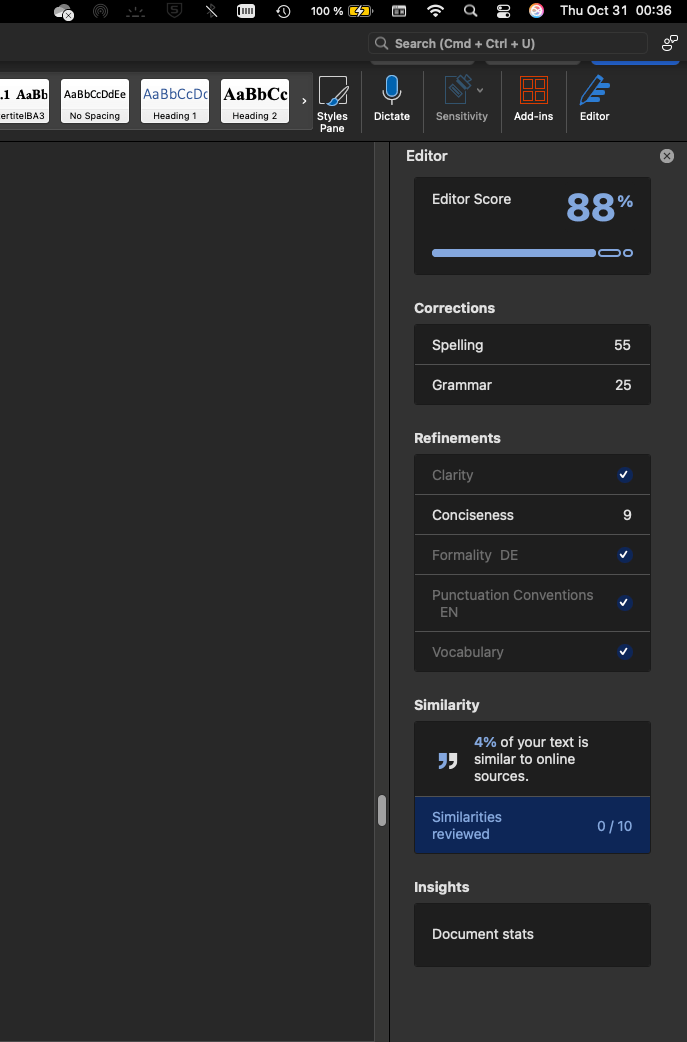The height and width of the screenshot is (1042, 687).
Task: Open the Formality DE refinement row
Action: (x=532, y=555)
